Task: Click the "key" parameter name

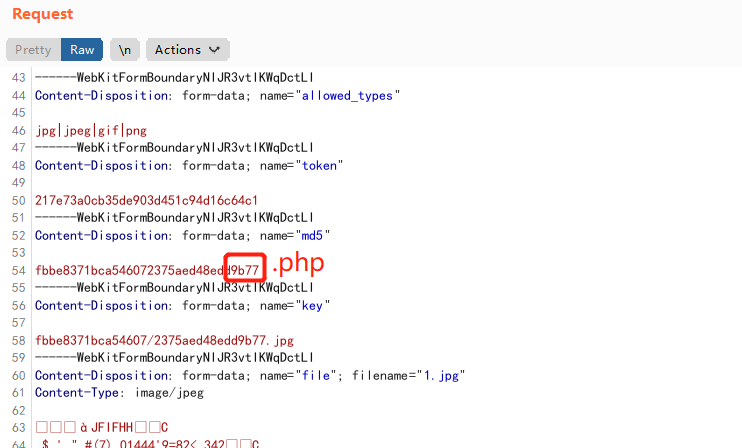Action: click(312, 306)
